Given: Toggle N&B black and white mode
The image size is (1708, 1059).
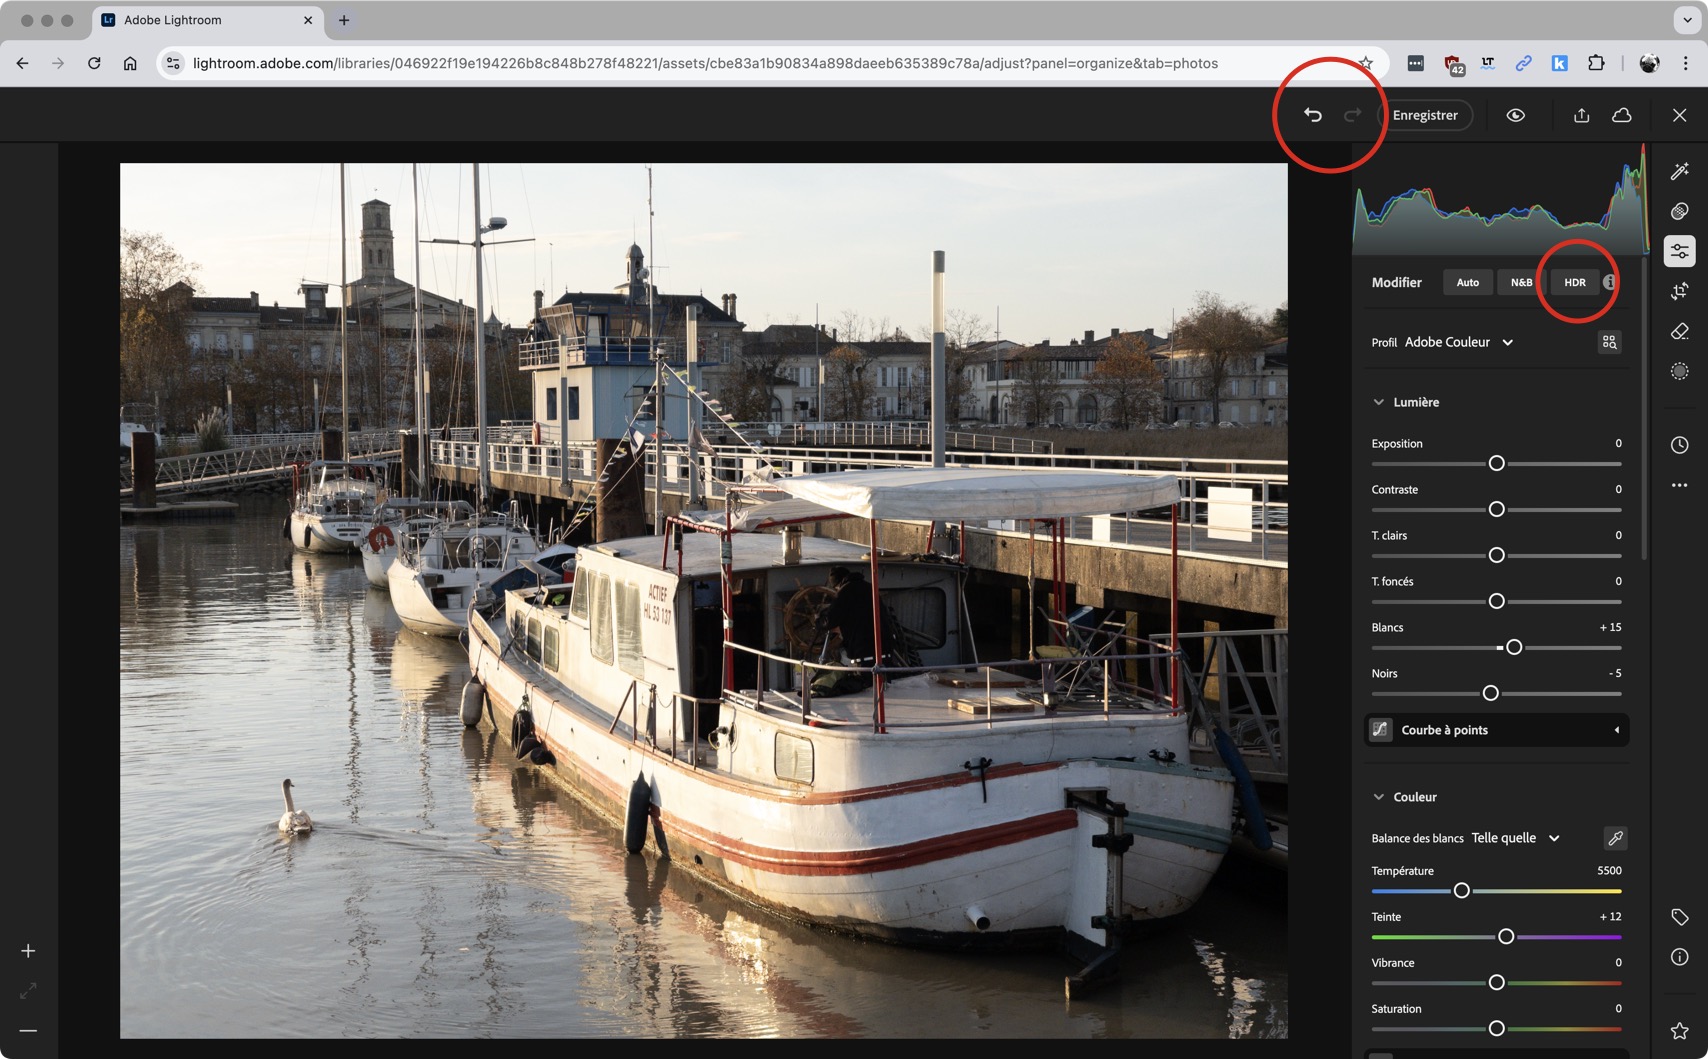Looking at the screenshot, I should click(x=1520, y=282).
